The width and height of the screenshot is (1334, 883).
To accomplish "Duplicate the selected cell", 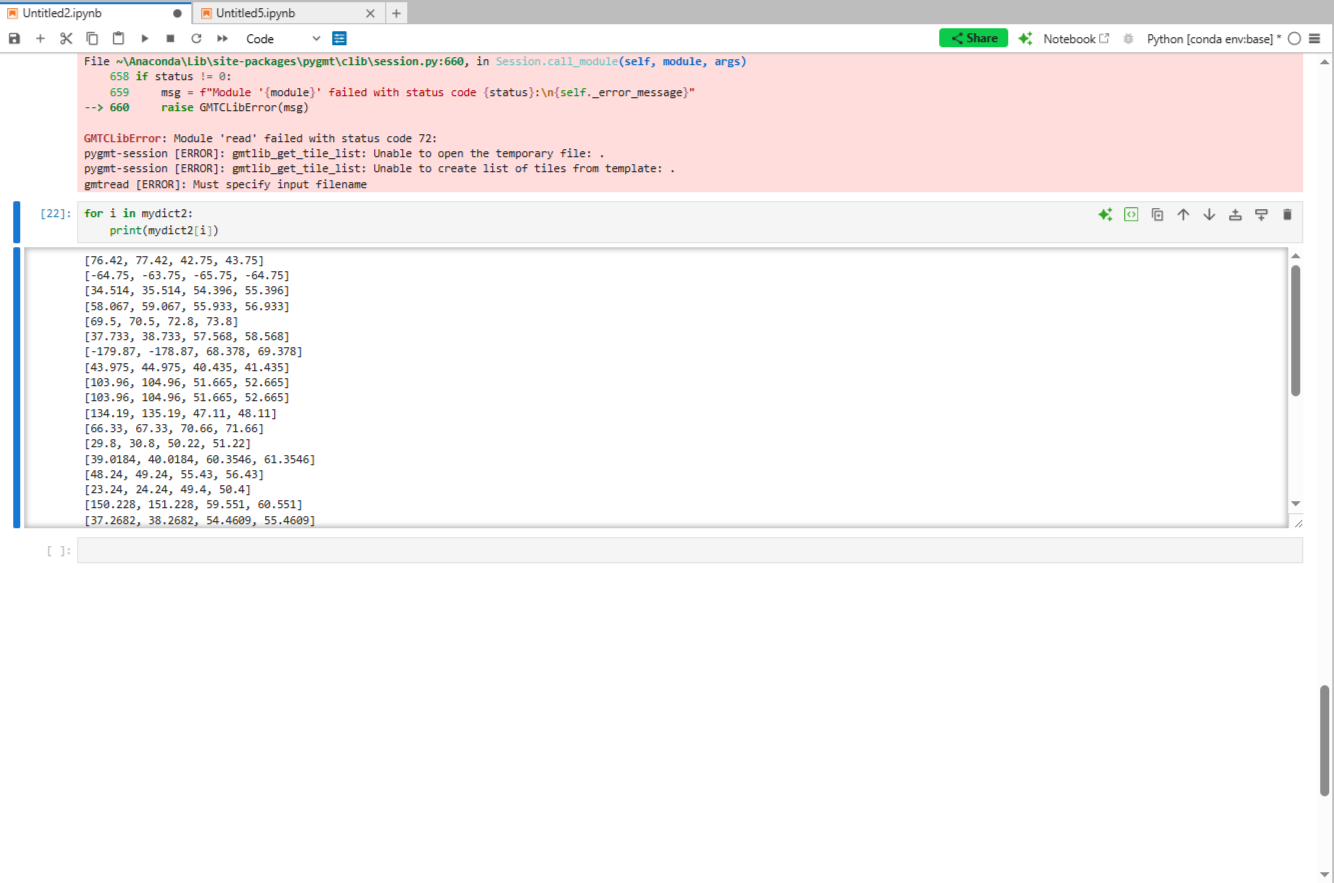I will pyautogui.click(x=1157, y=214).
